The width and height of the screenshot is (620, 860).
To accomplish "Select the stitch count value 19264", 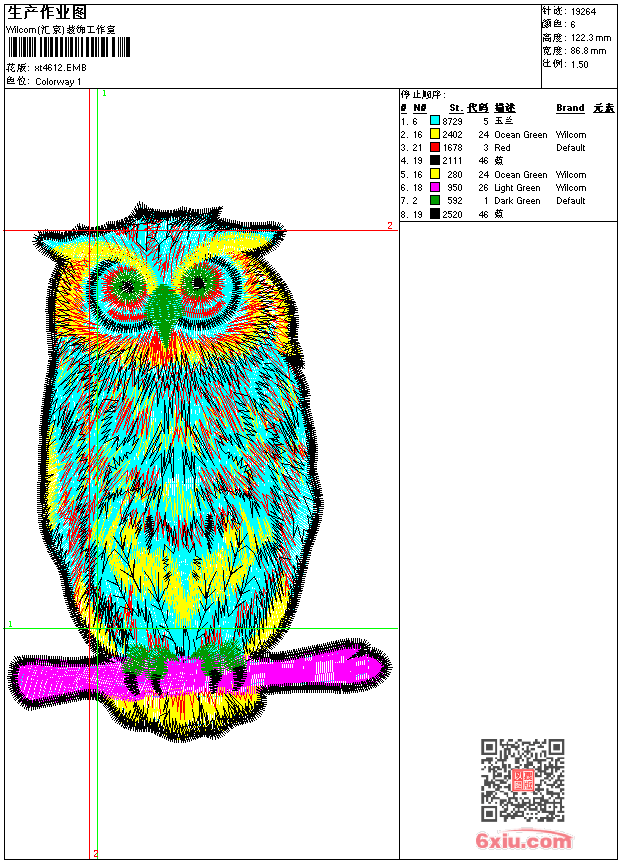I will tap(584, 12).
